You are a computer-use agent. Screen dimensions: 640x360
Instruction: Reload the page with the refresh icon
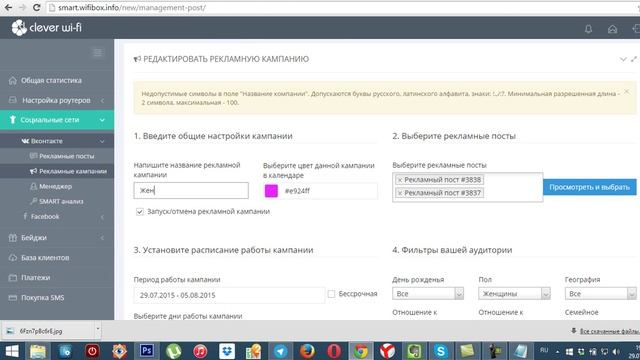coord(36,7)
